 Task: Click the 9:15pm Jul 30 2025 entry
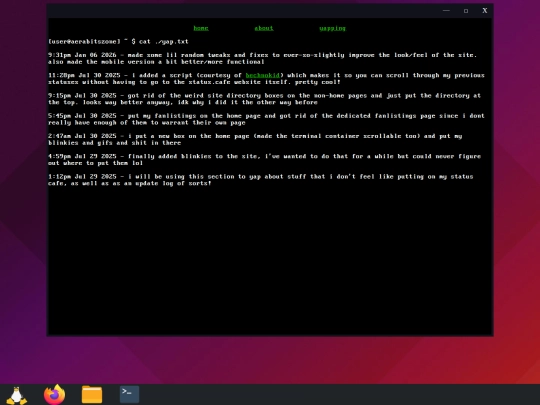264,99
